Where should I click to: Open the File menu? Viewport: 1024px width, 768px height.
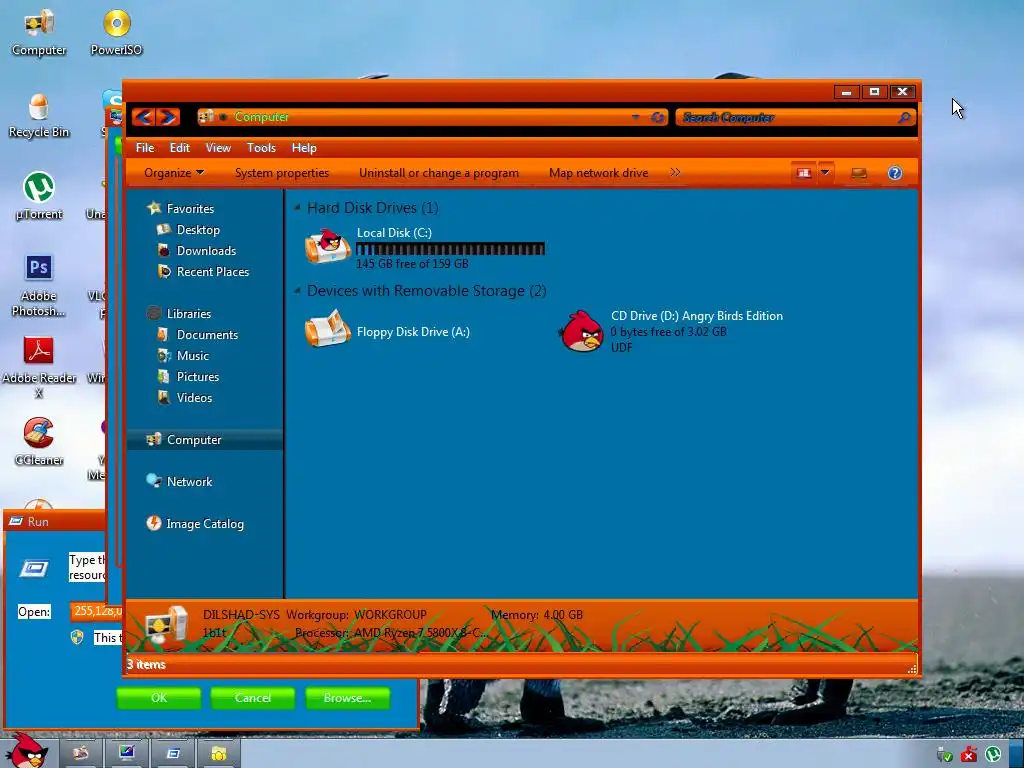coord(145,148)
